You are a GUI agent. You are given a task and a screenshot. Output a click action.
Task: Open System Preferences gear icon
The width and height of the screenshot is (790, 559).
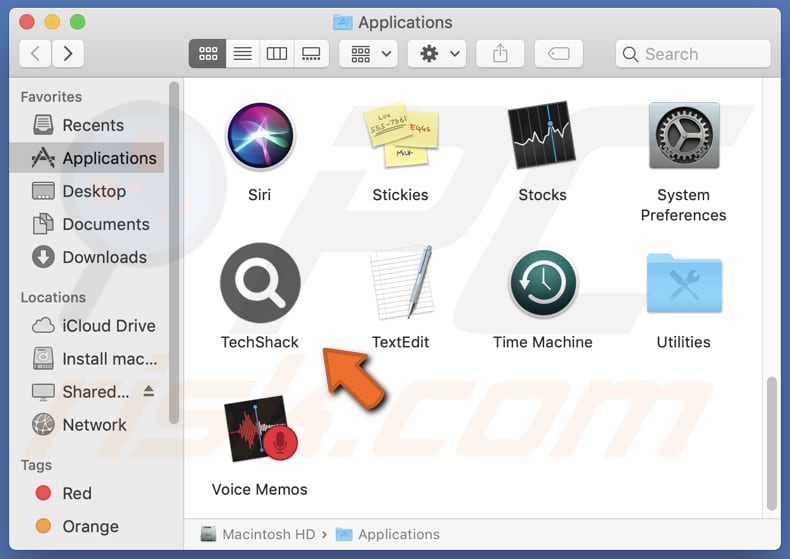point(684,135)
